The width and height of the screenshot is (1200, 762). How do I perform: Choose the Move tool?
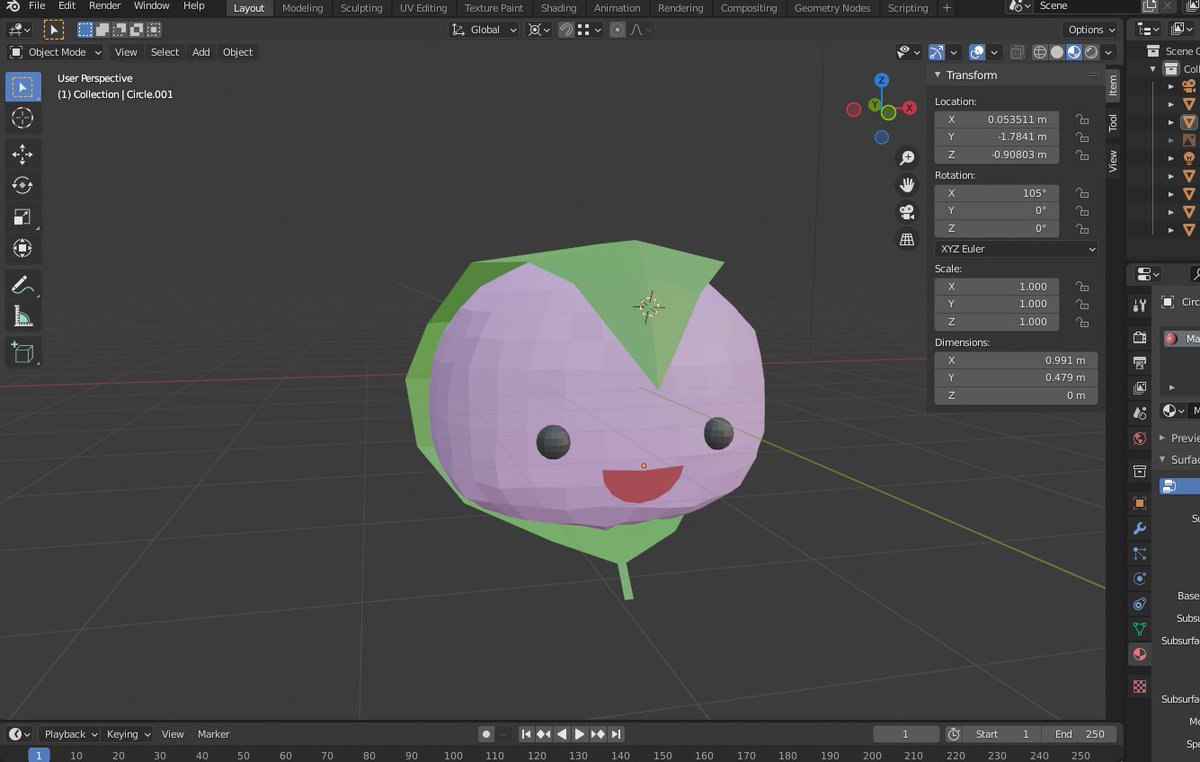23,154
